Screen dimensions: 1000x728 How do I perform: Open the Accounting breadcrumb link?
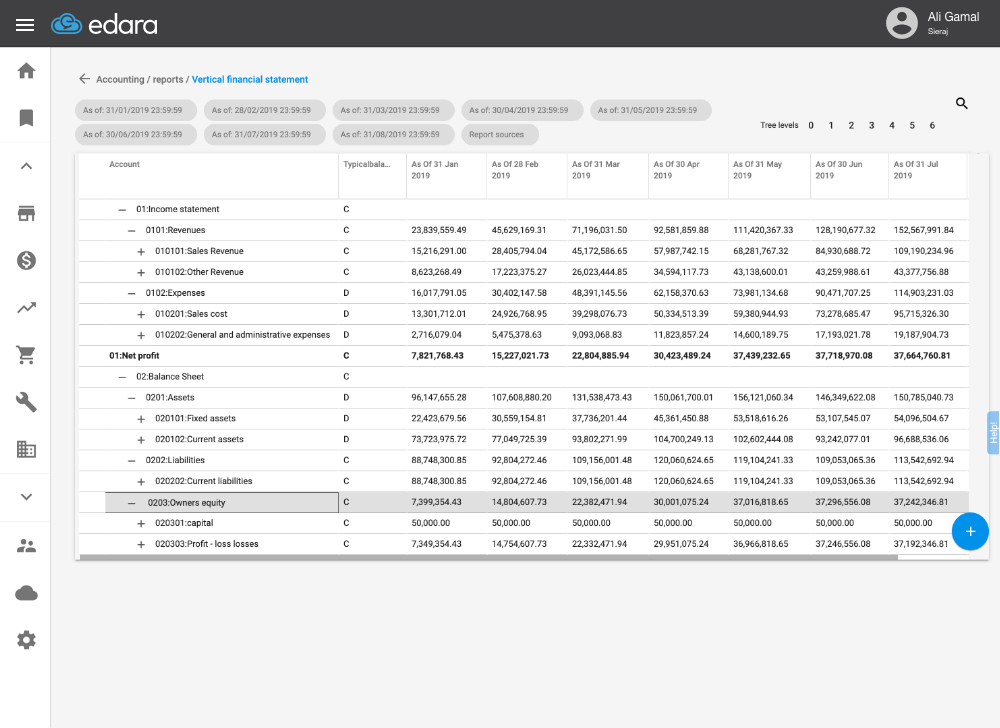click(x=121, y=80)
